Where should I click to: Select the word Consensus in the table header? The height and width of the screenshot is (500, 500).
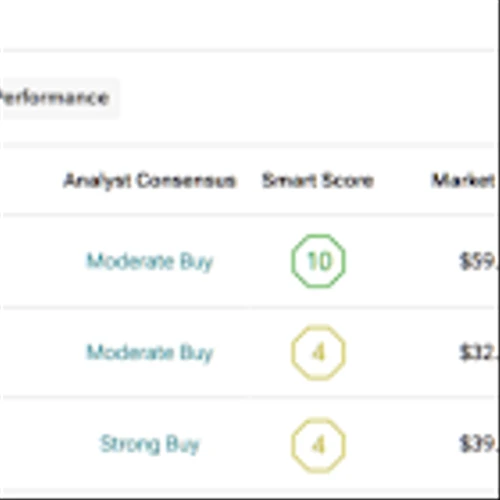pos(186,181)
